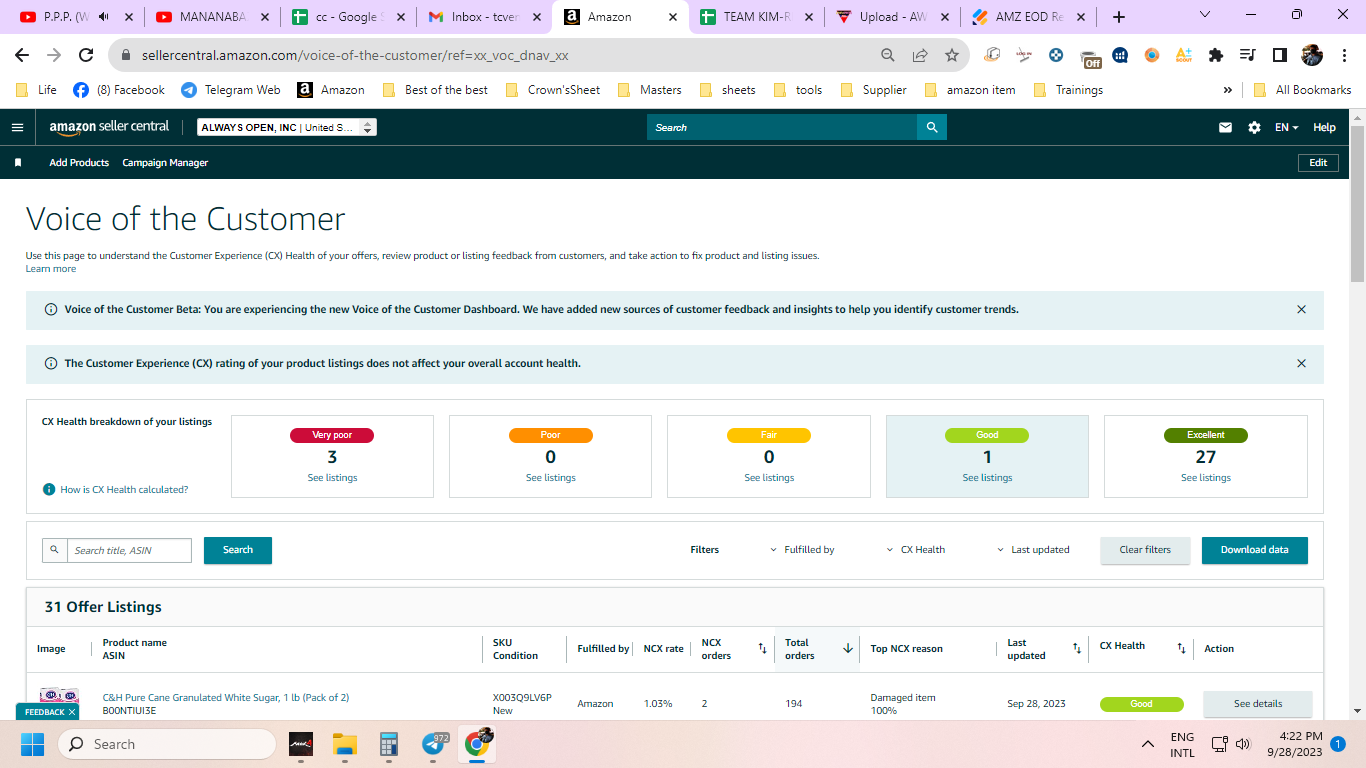The height and width of the screenshot is (768, 1366).
Task: Open the Calculator app in the taskbar
Action: point(389,744)
